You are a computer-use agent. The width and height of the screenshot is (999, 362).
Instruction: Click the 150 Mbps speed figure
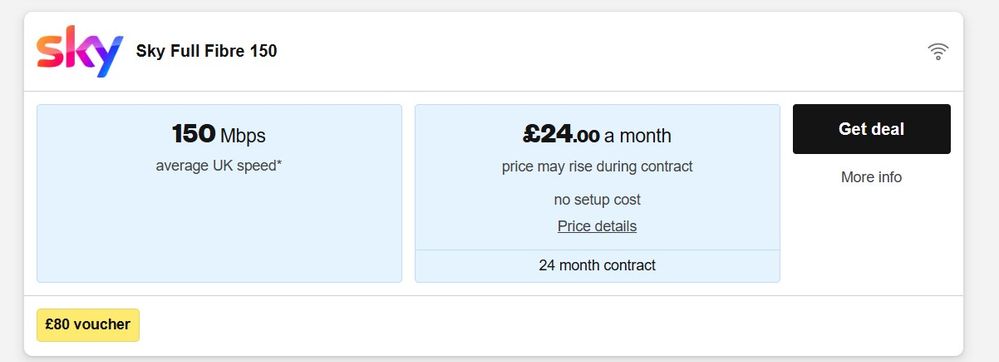tap(219, 134)
